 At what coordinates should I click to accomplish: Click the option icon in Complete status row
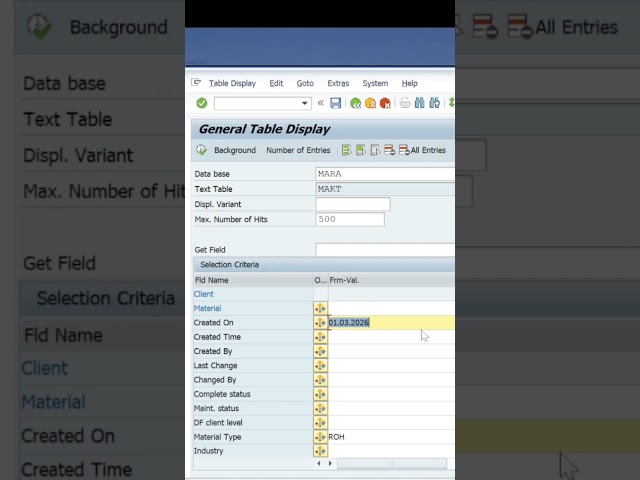pos(320,394)
